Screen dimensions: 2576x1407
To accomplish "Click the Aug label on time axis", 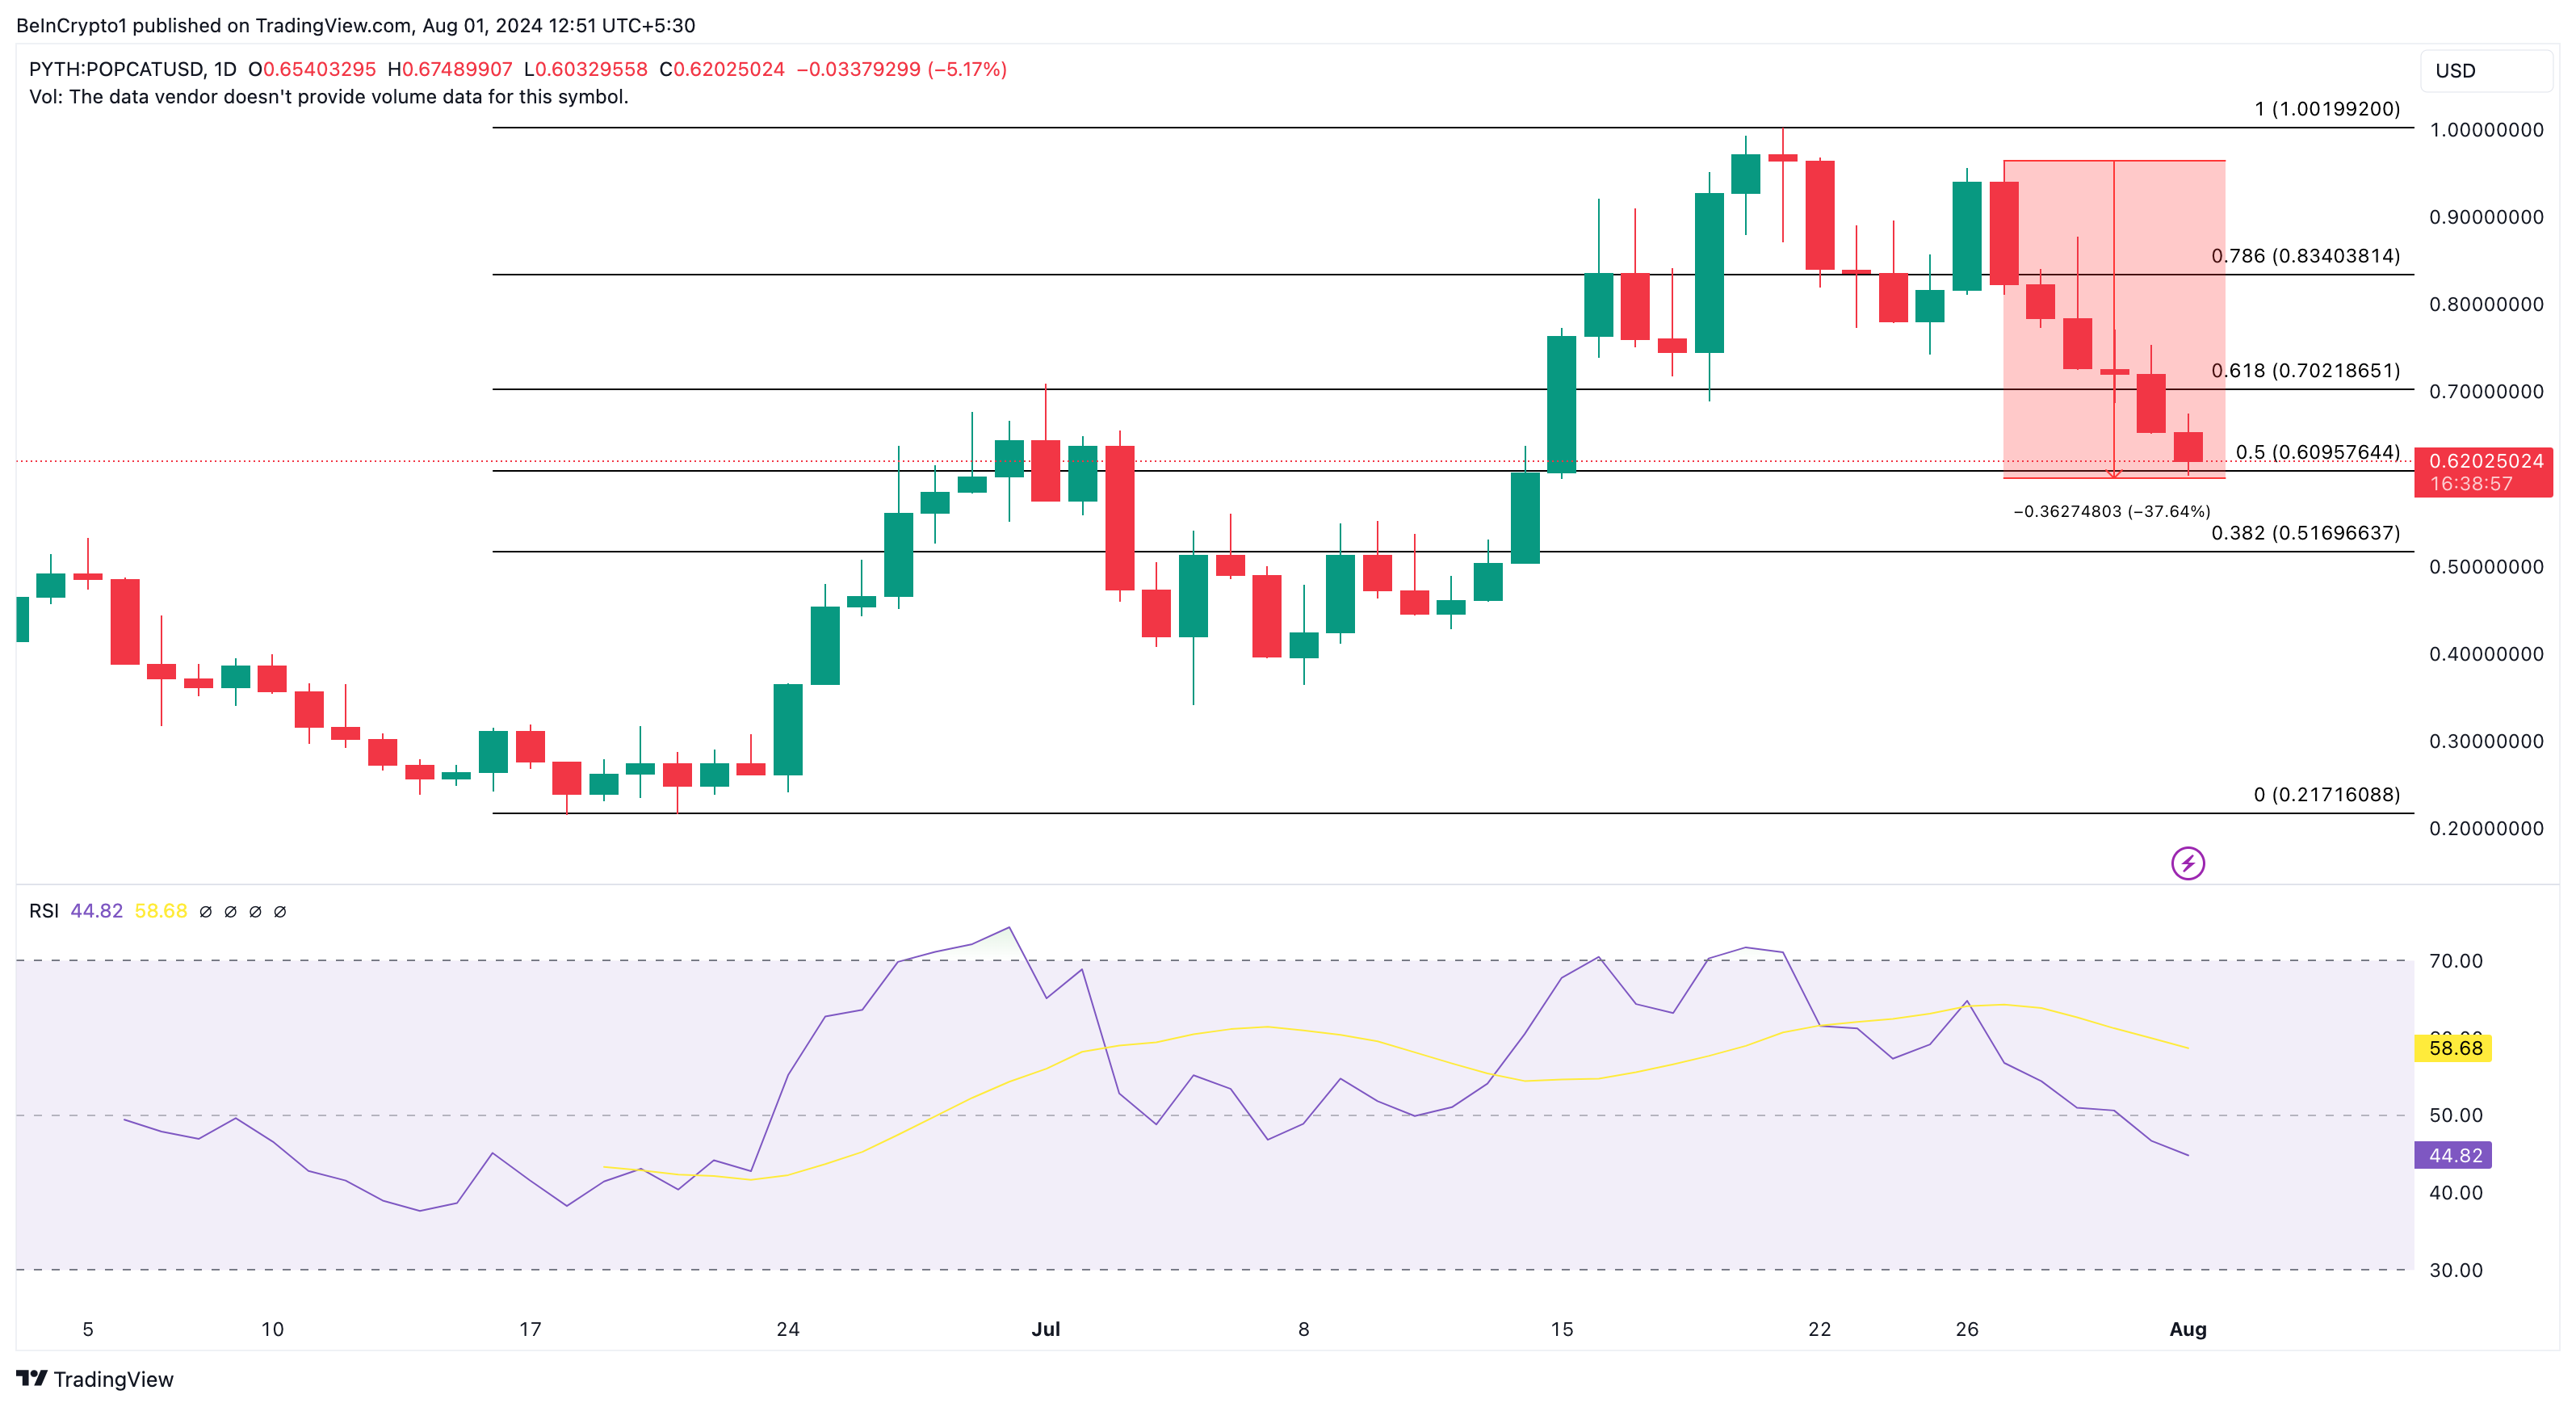I will click(x=2187, y=1329).
